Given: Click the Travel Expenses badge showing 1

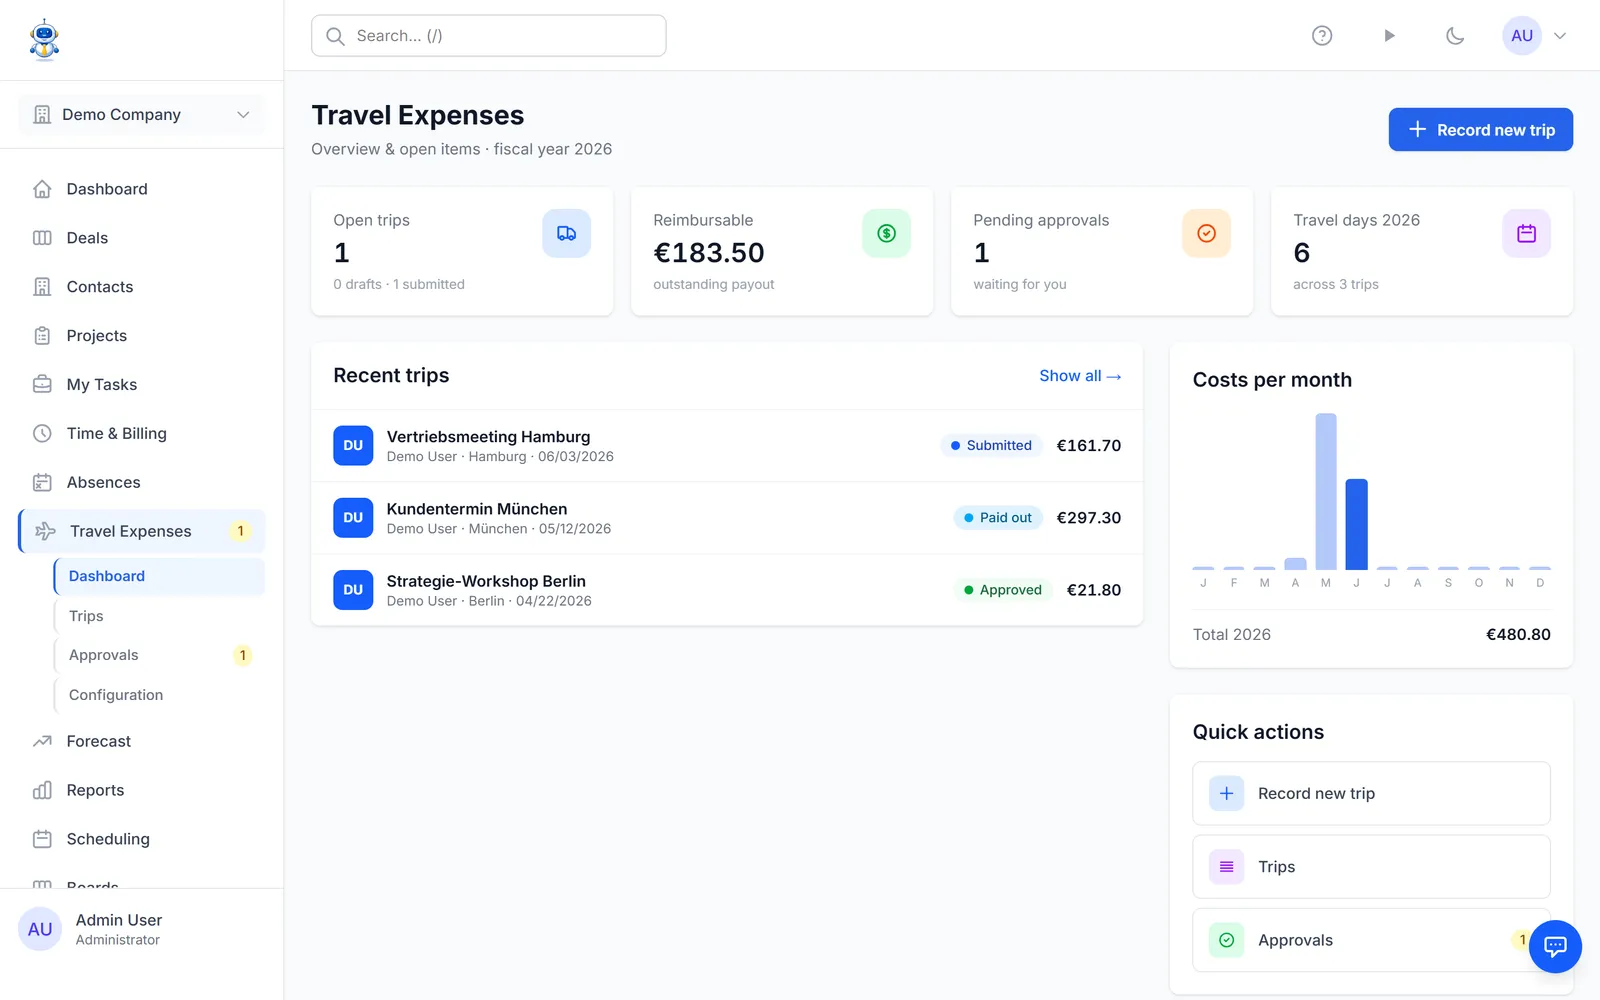Looking at the screenshot, I should click(240, 532).
